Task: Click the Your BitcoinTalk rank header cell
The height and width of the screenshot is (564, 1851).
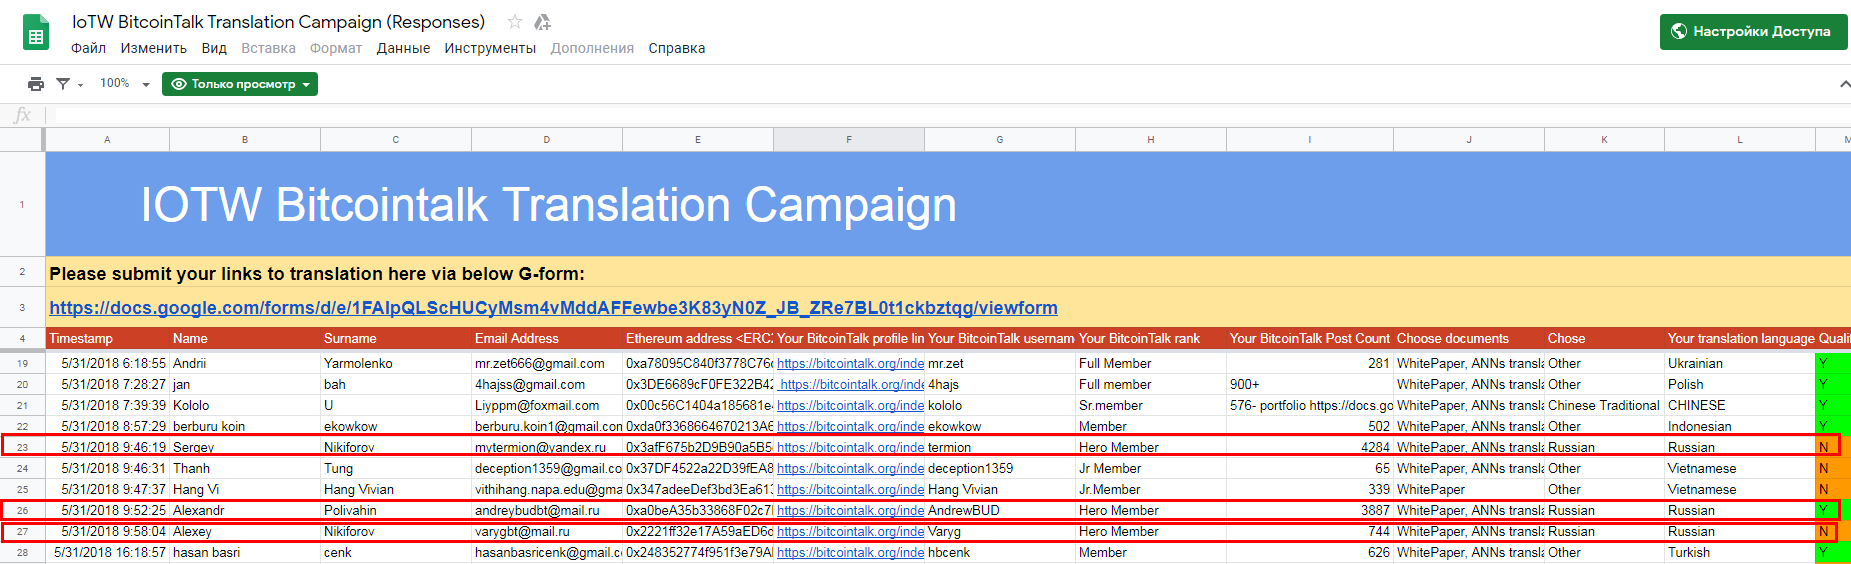Action: 1150,338
